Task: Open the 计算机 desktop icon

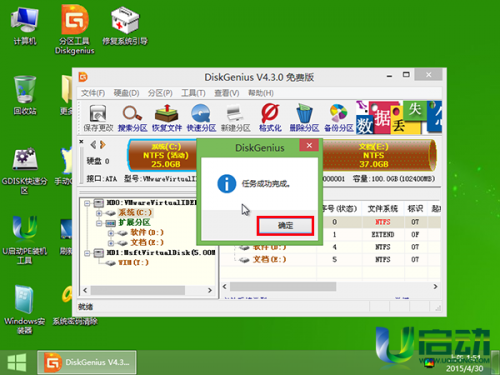Action: (x=25, y=26)
